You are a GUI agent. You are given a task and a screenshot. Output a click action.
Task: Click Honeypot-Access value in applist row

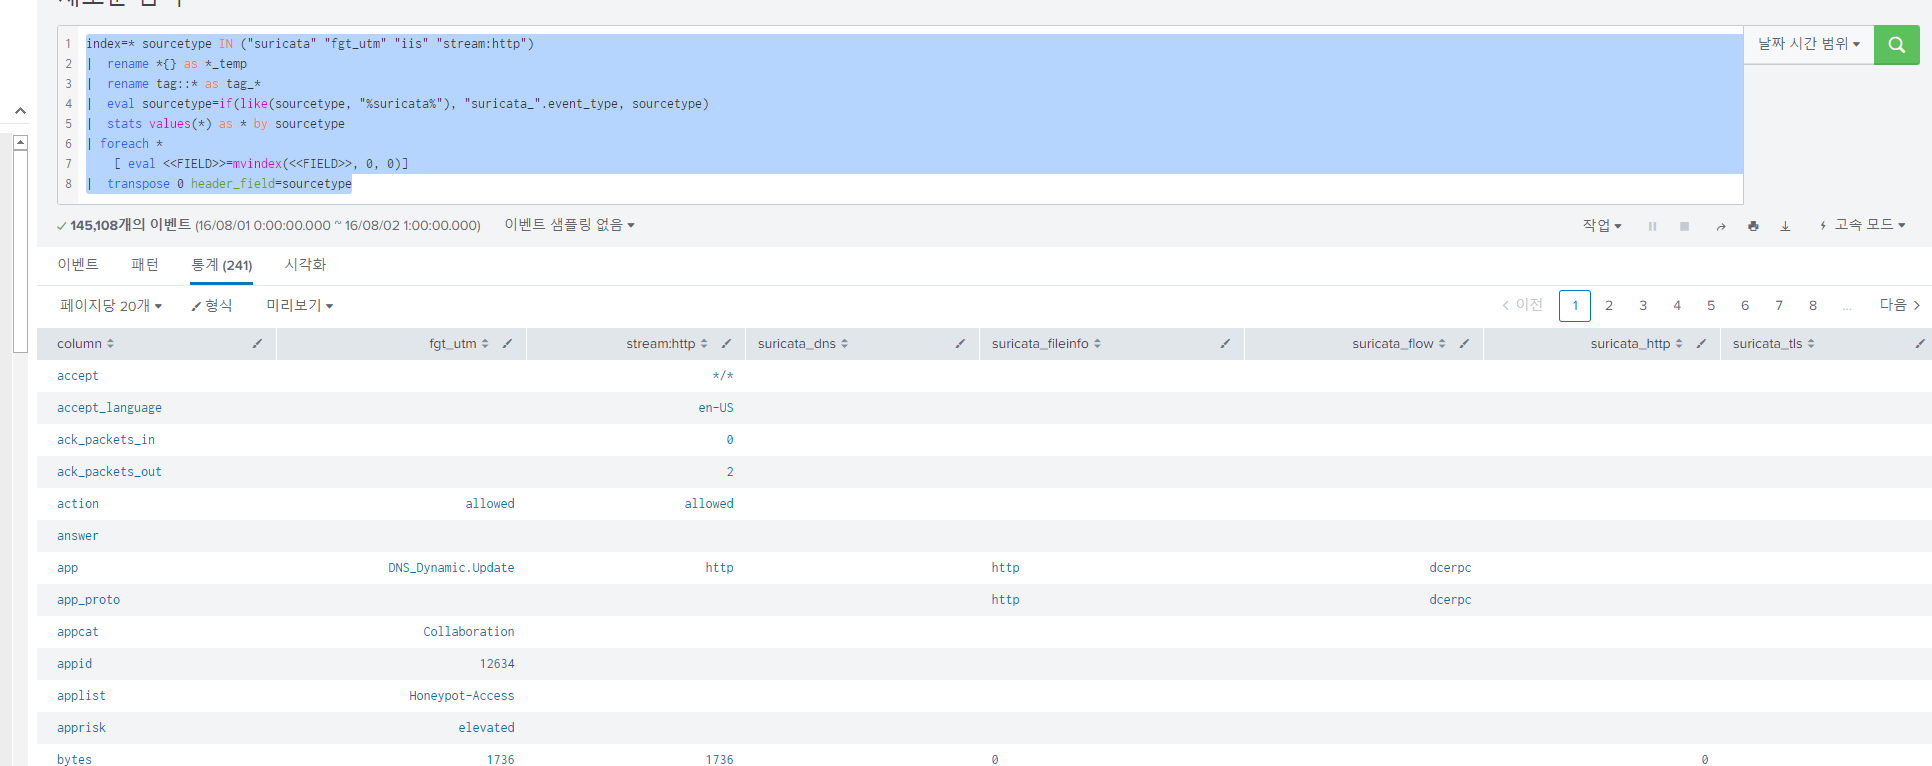click(462, 696)
